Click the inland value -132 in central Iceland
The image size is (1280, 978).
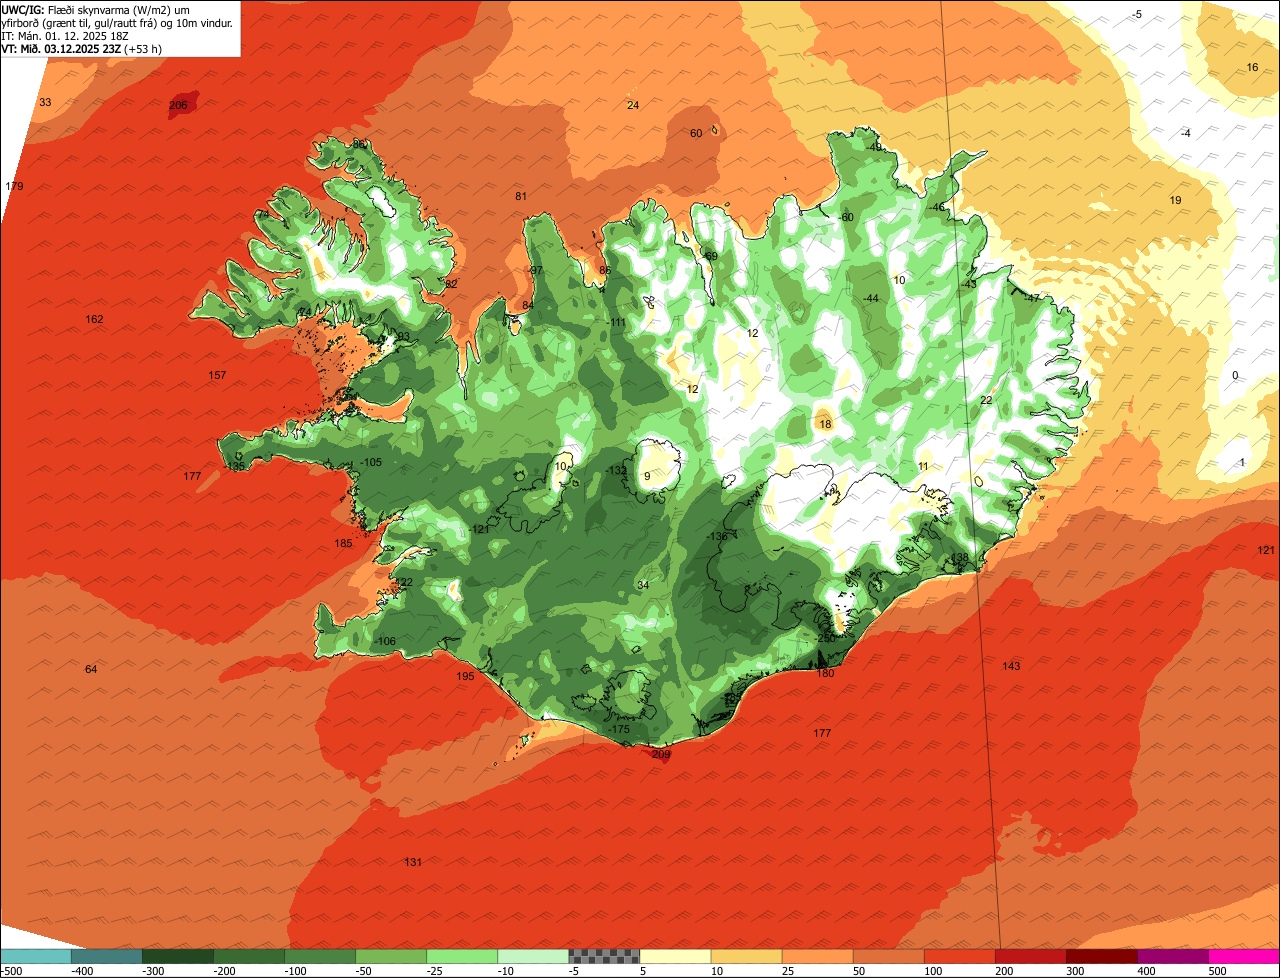(x=617, y=470)
